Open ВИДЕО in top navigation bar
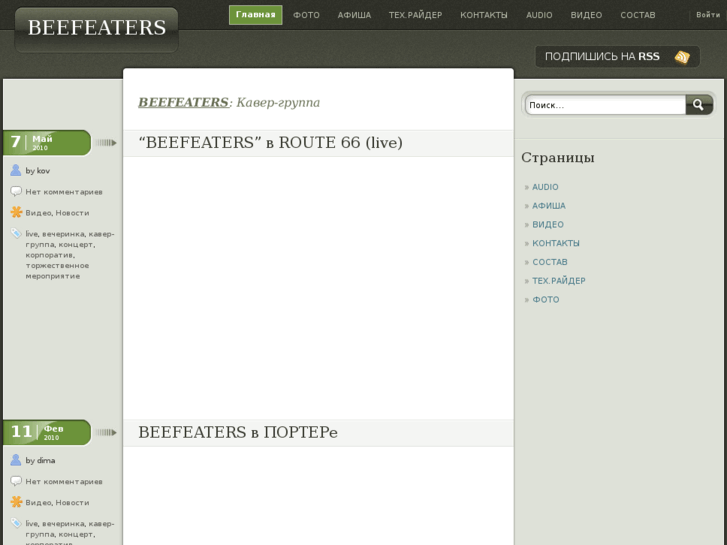The image size is (727, 545). pos(586,15)
